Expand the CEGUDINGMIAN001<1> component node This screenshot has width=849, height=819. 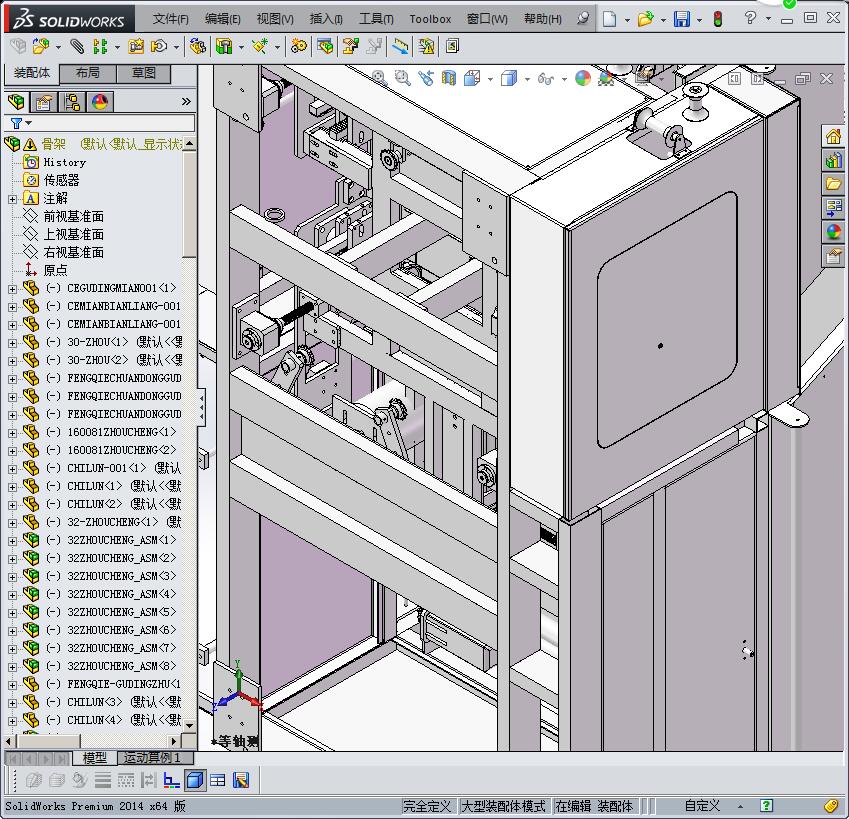(x=12, y=289)
